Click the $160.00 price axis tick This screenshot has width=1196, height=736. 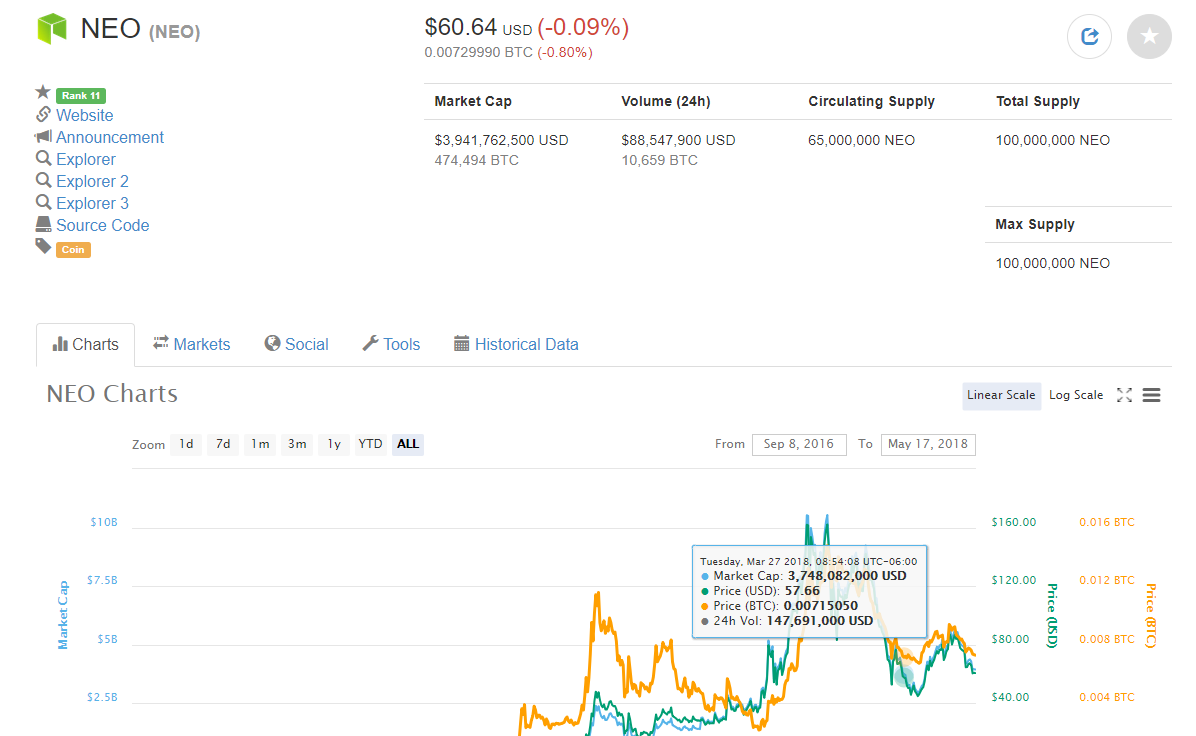click(x=1014, y=522)
